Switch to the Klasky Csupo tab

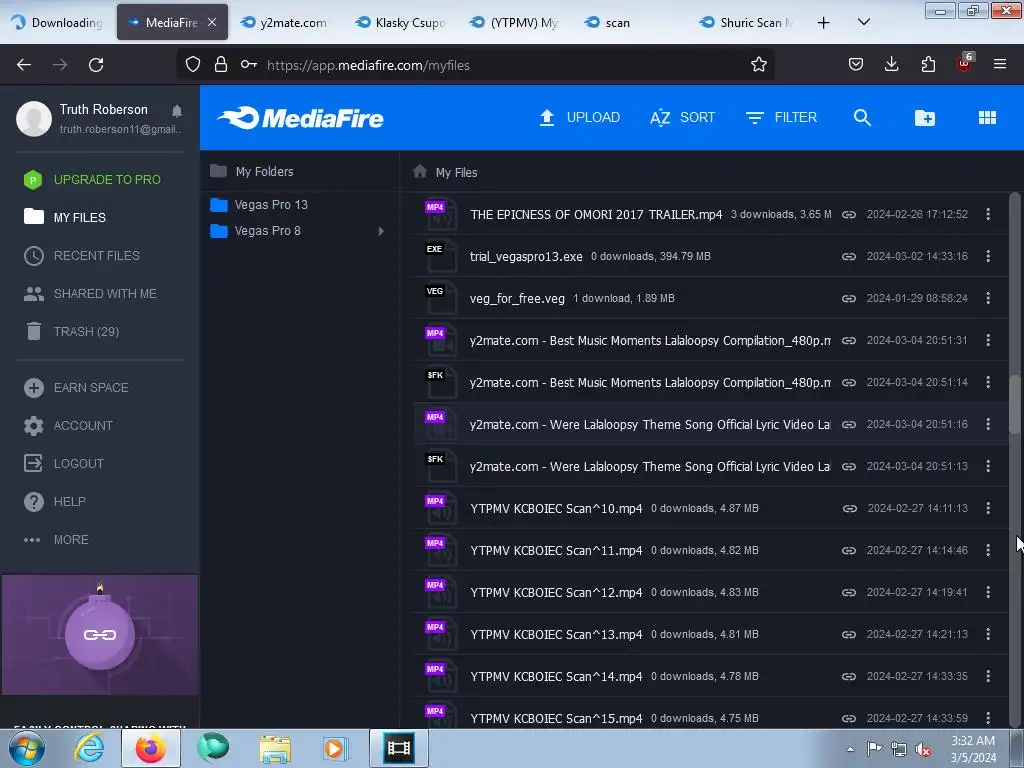click(402, 23)
